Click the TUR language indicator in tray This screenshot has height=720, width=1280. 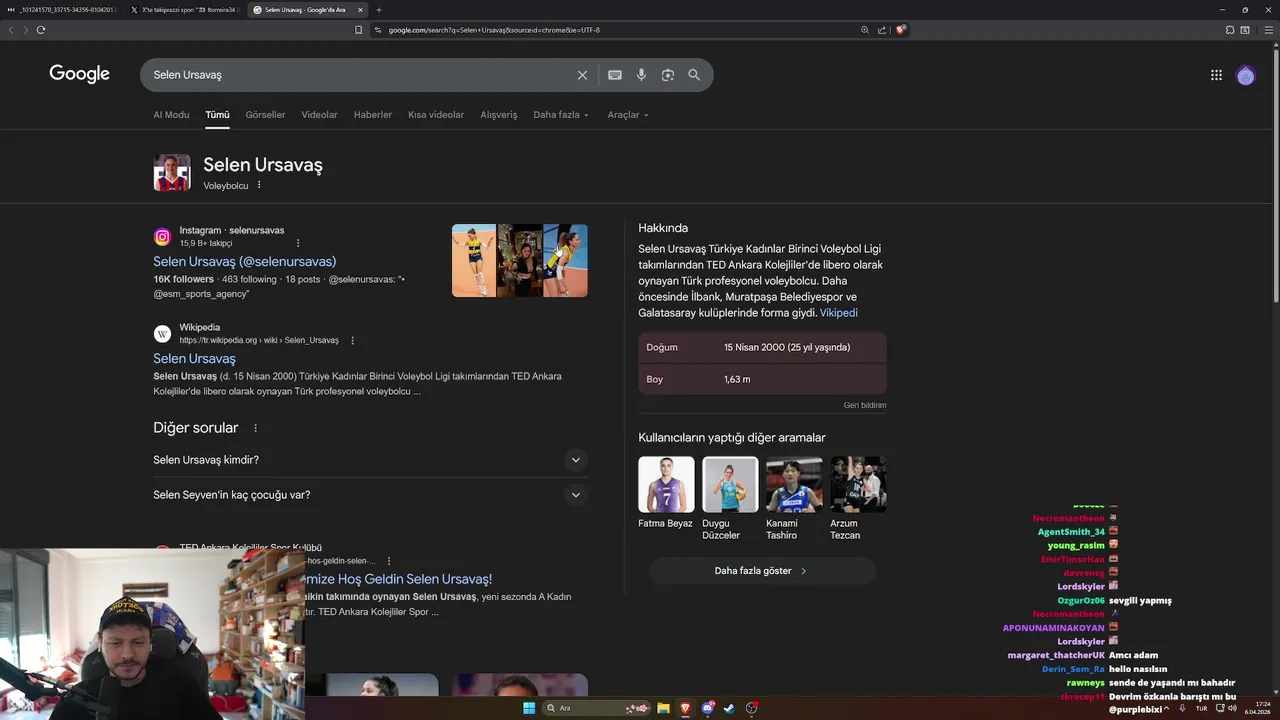coord(1201,708)
